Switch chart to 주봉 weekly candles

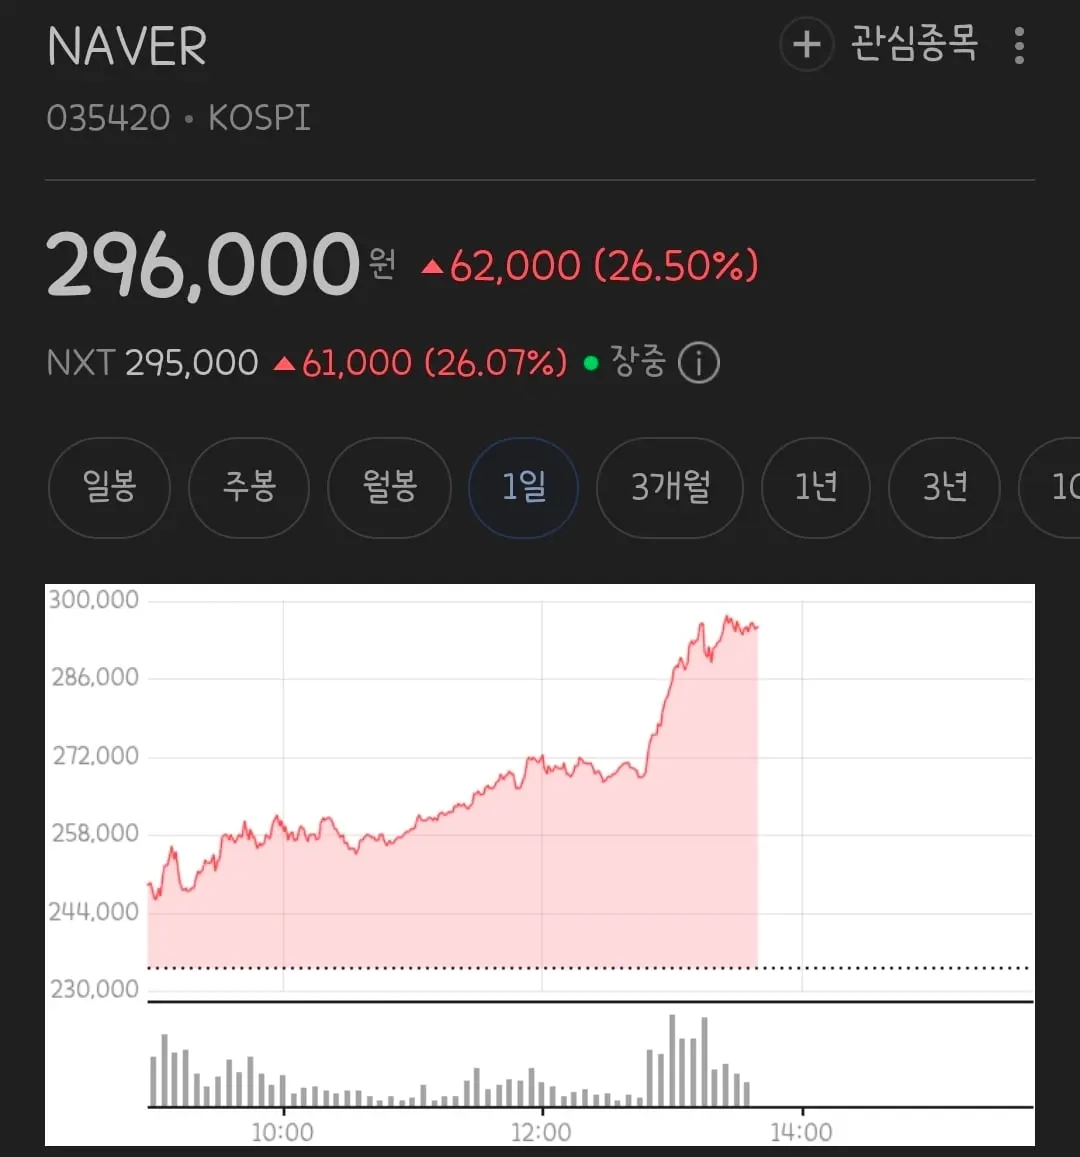click(249, 487)
